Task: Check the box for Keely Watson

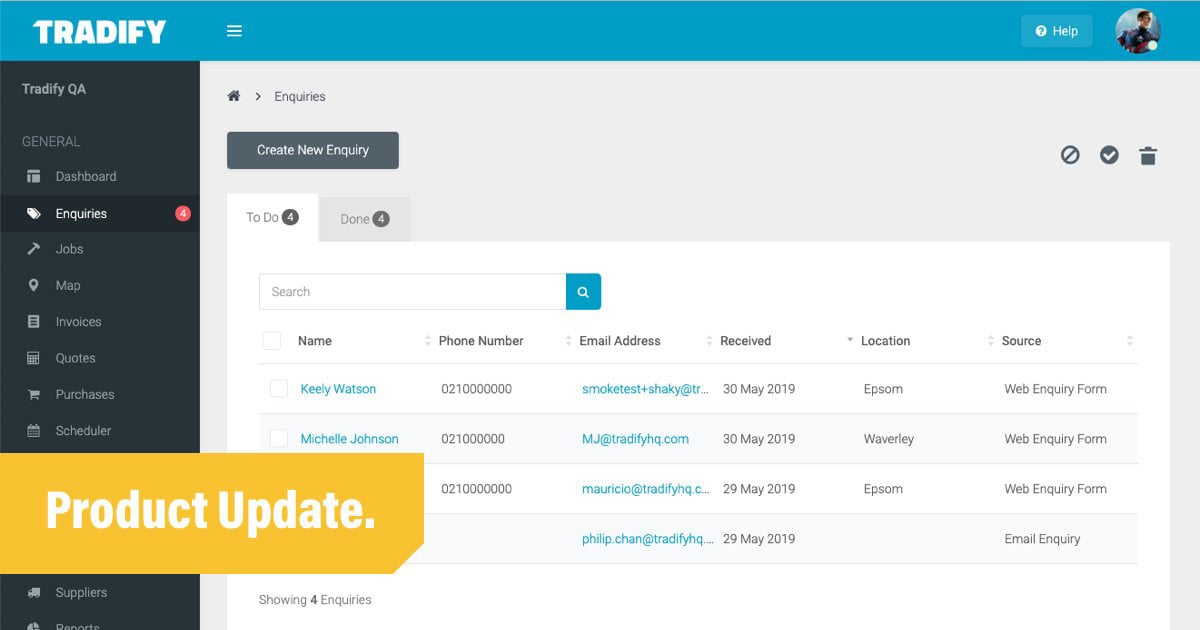Action: click(278, 388)
